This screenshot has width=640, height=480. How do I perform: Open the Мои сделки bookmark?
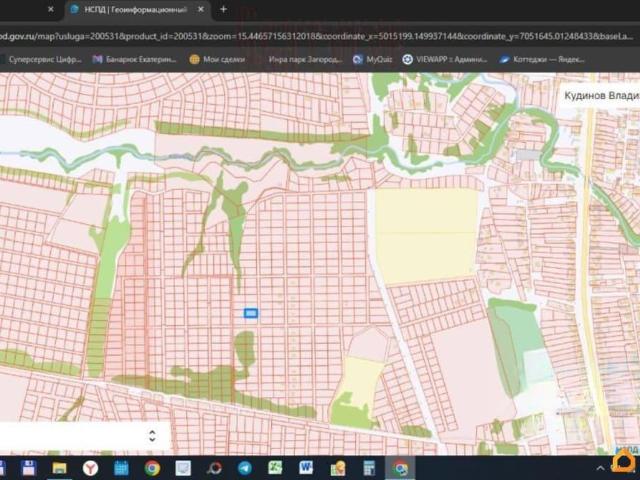tap(217, 60)
